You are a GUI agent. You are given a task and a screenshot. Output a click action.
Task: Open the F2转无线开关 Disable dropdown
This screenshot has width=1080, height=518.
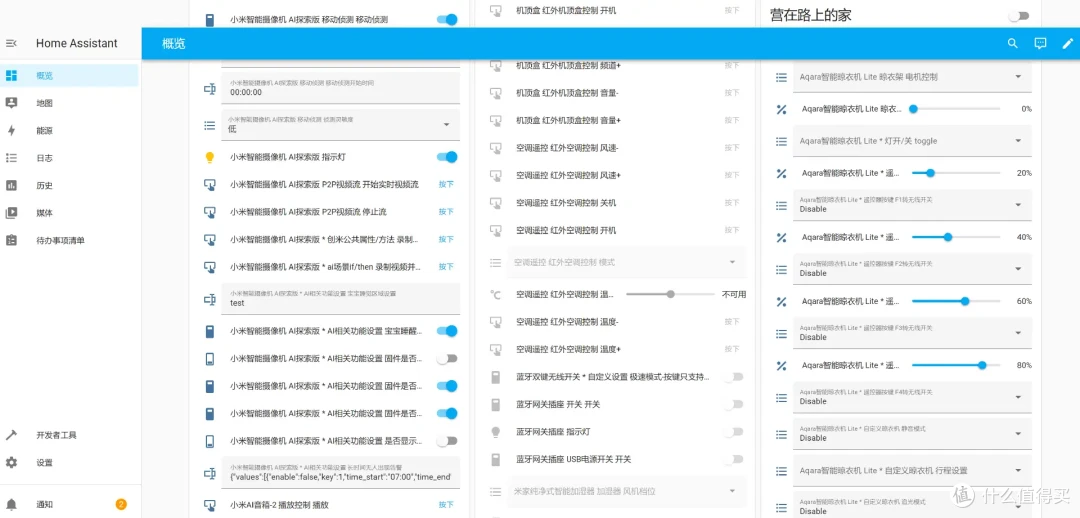coord(913,269)
